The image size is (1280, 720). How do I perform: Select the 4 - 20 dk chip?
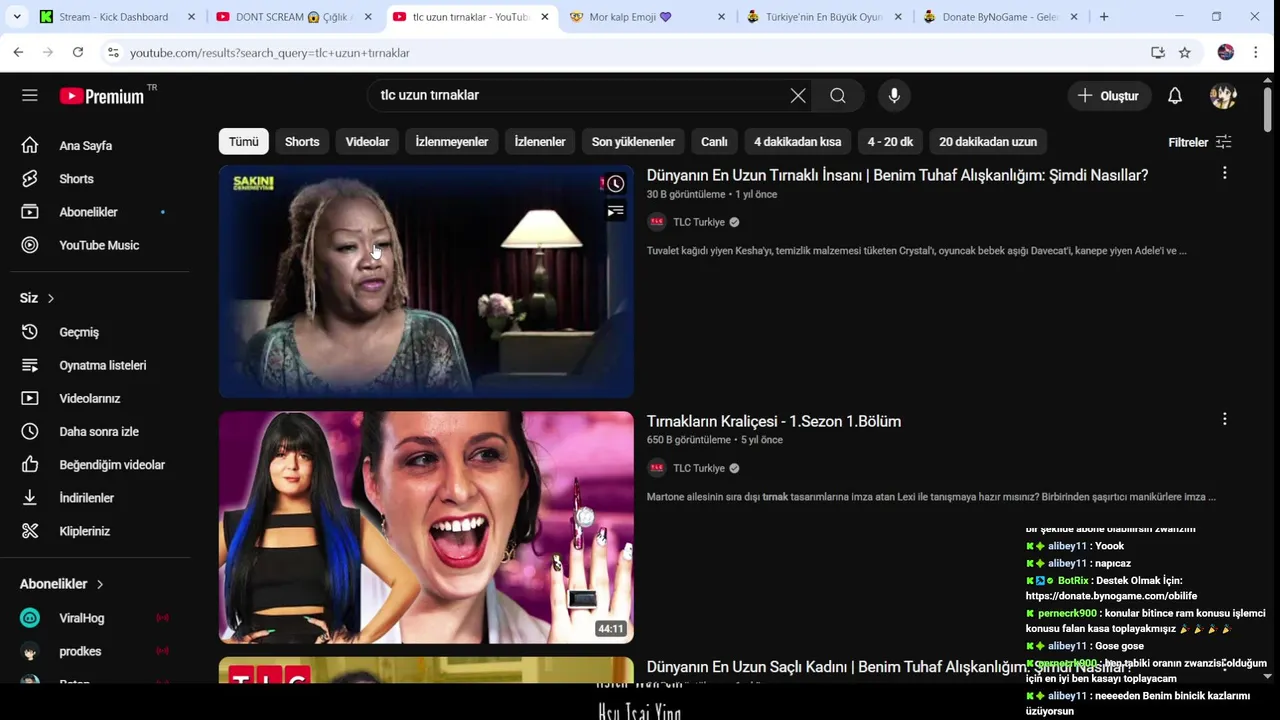[890, 142]
